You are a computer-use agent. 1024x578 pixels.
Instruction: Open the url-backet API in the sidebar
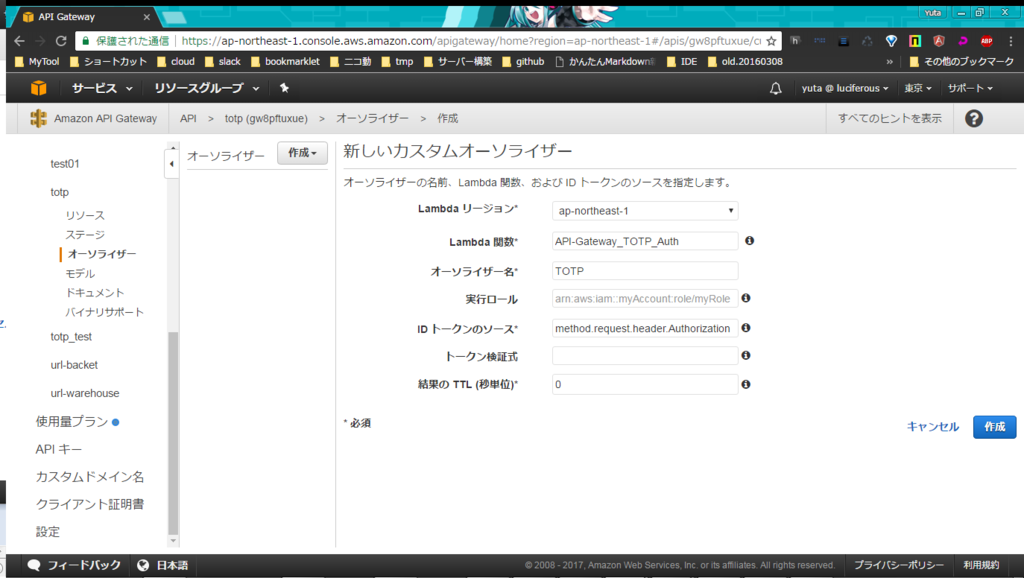pos(74,364)
